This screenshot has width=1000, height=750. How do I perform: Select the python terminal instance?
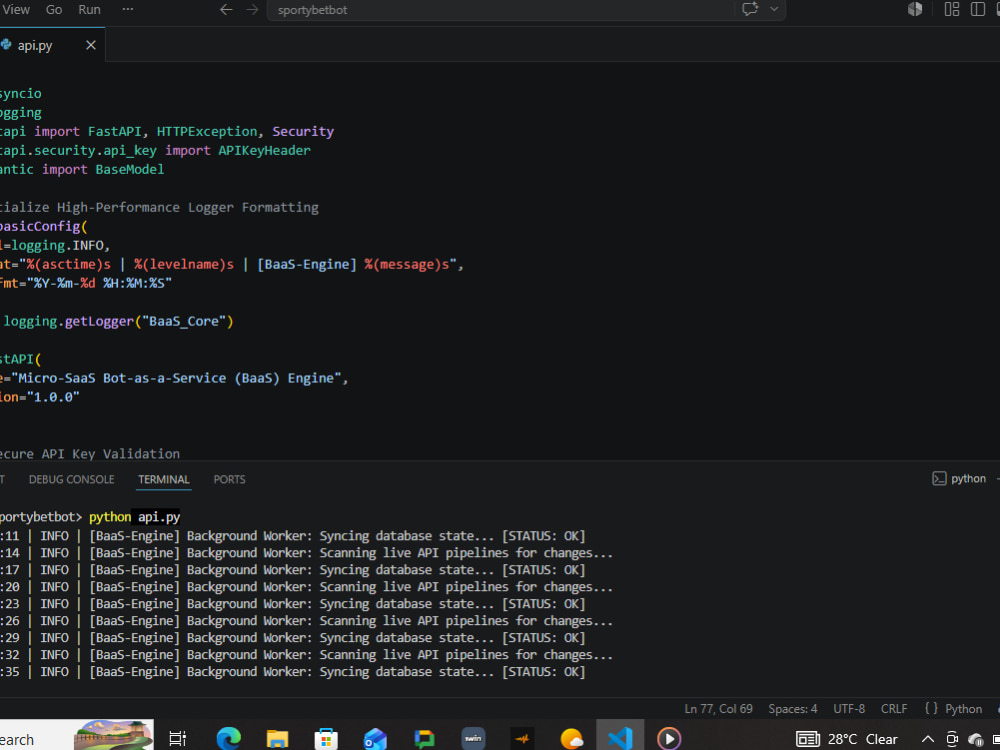tap(968, 478)
